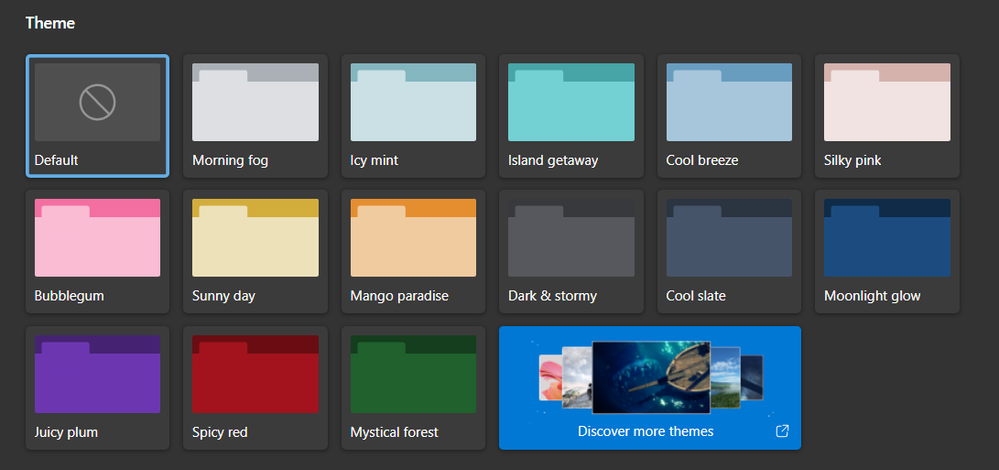Choose the Sunny day theme
Image resolution: width=999 pixels, height=470 pixels.
click(x=255, y=252)
